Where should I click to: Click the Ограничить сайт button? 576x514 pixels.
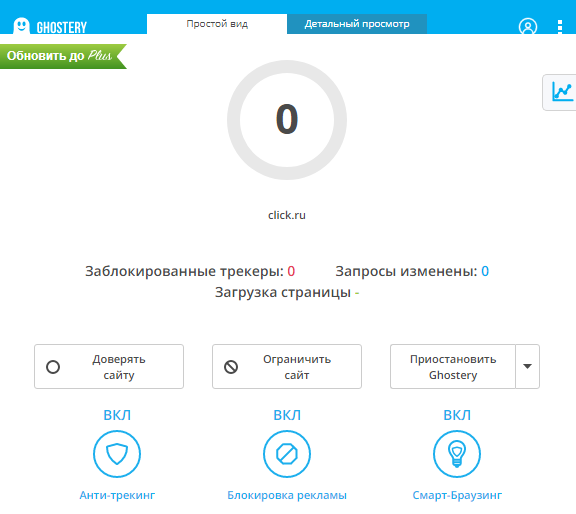pos(287,366)
